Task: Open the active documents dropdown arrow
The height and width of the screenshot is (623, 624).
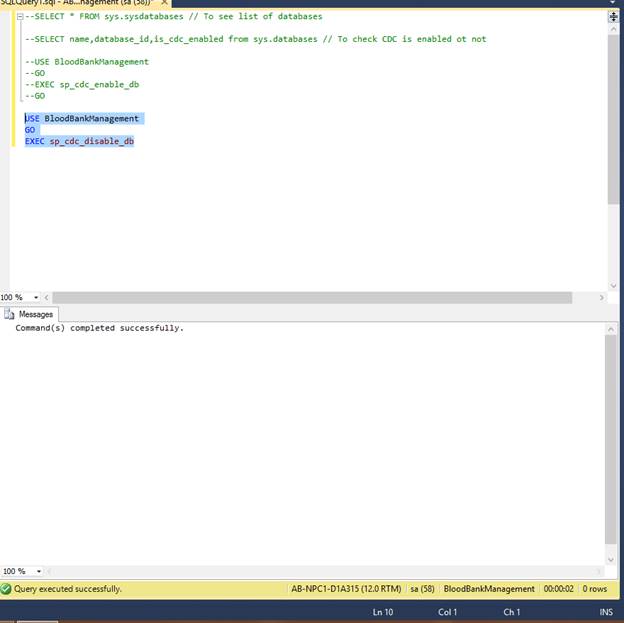Action: (613, 2)
